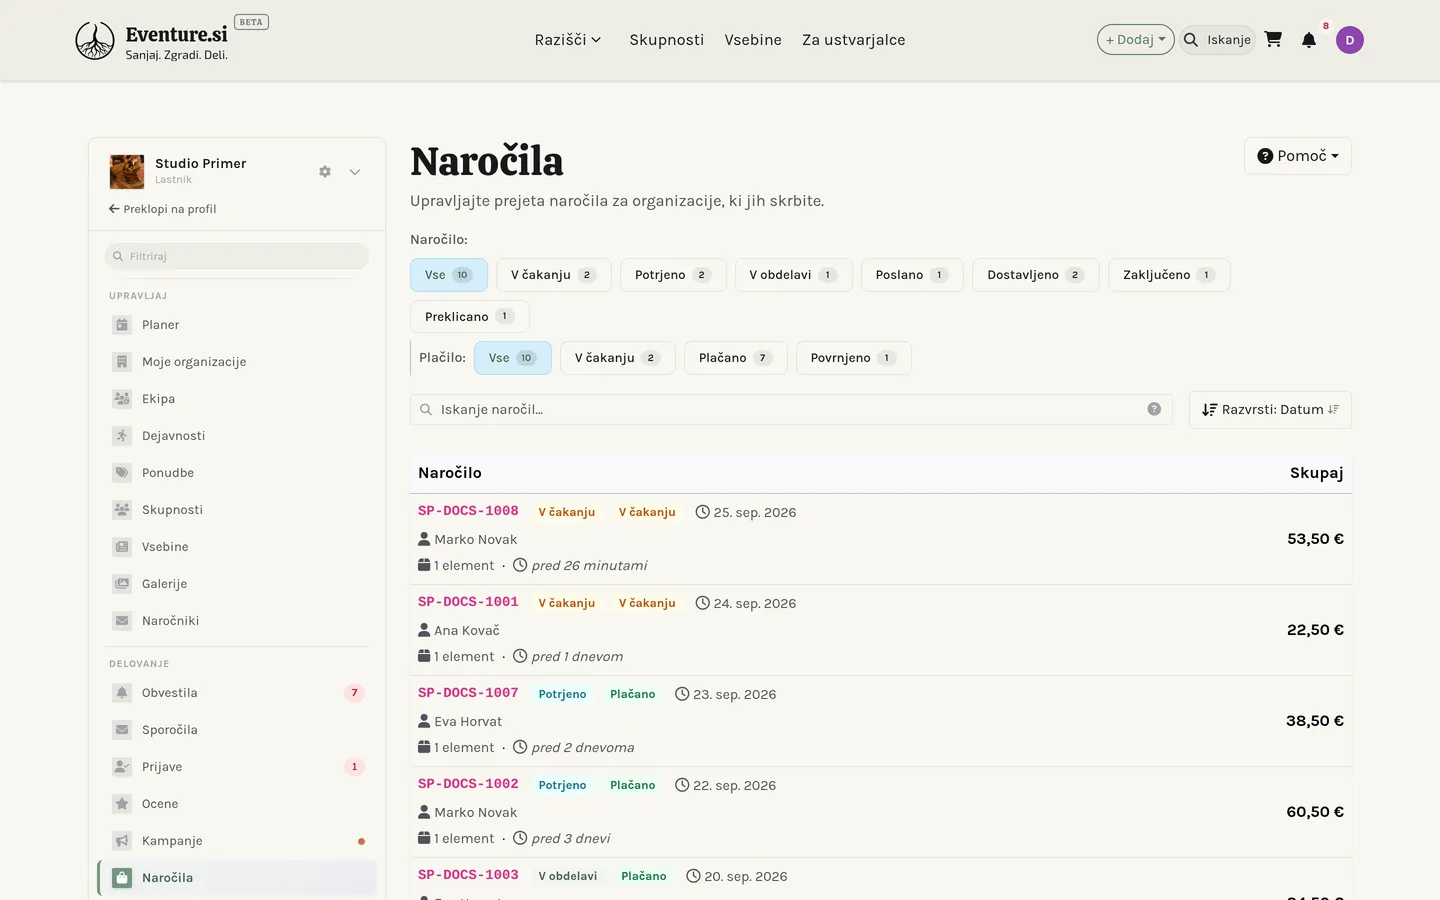
Task: Click the Dejavnosti sidebar icon
Action: click(x=122, y=436)
